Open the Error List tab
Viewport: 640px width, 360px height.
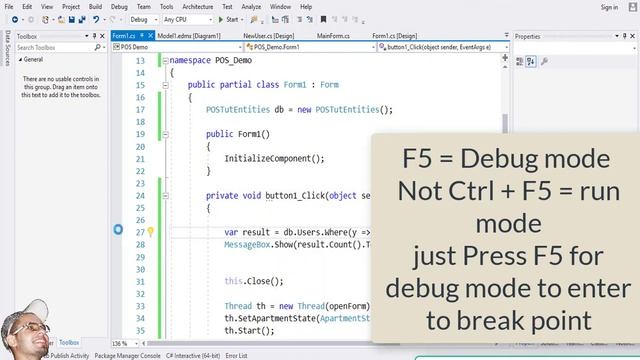pos(236,356)
